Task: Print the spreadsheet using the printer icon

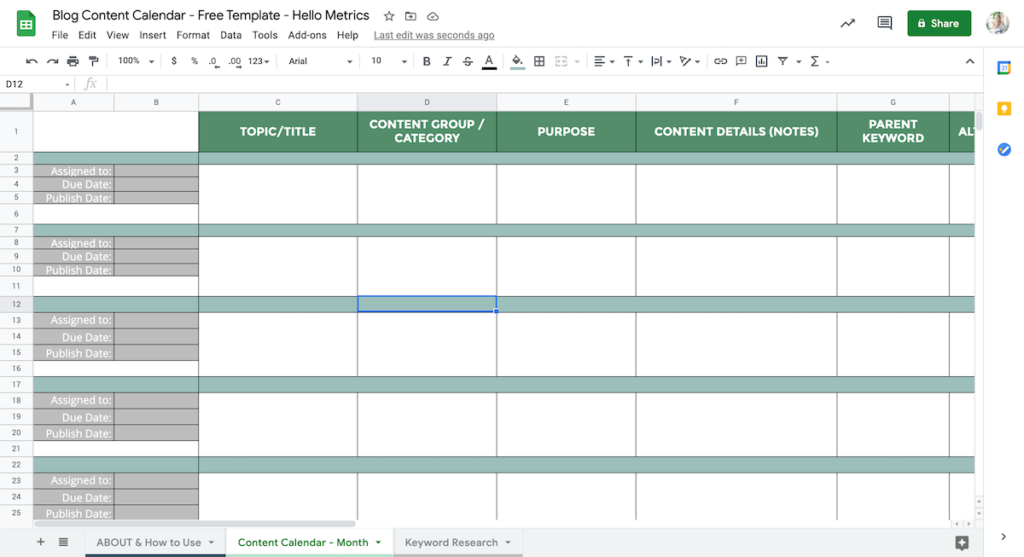Action: pyautogui.click(x=72, y=61)
